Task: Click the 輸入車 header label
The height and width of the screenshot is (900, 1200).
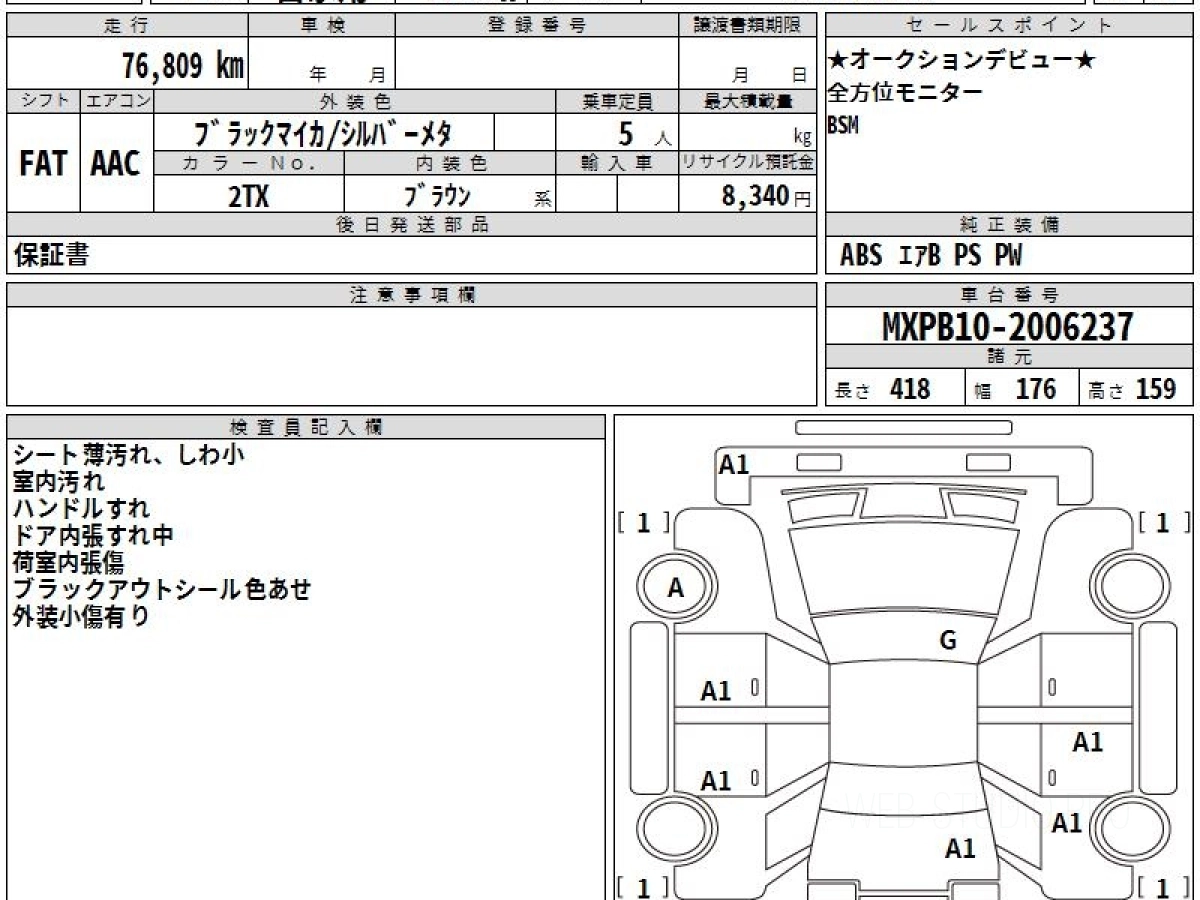Action: point(617,163)
